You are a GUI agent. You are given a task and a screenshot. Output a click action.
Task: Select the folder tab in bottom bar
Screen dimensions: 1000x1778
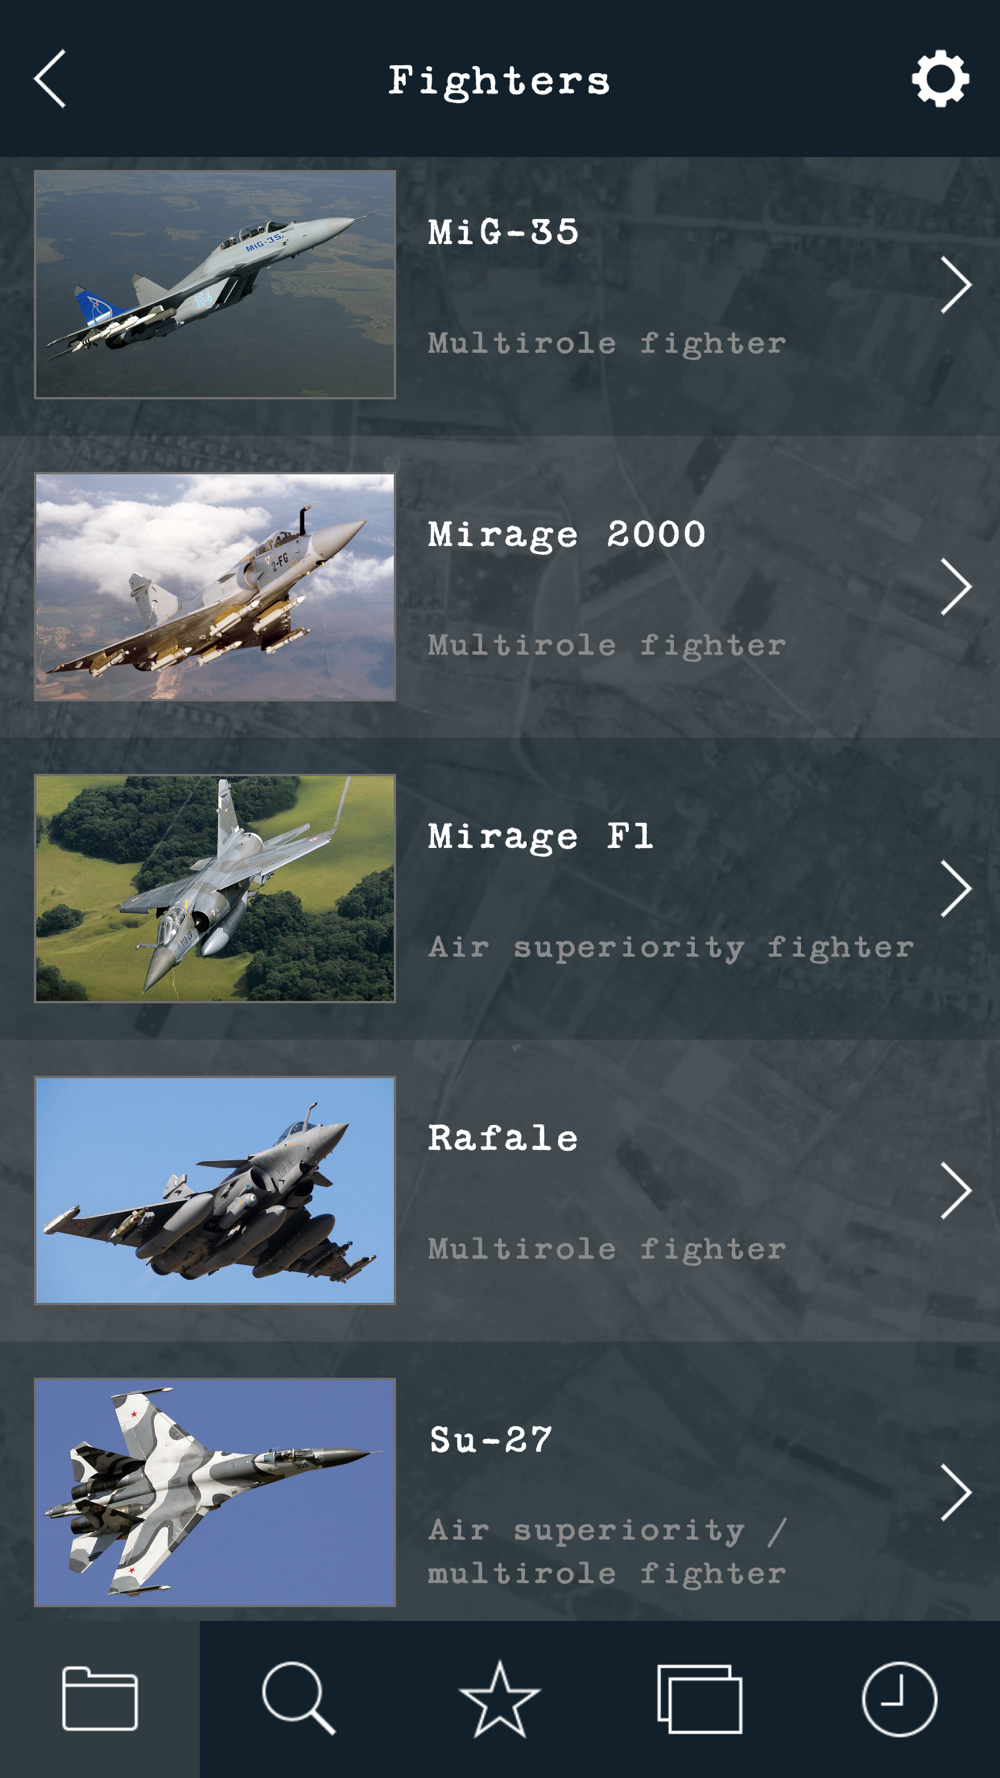pos(100,1698)
